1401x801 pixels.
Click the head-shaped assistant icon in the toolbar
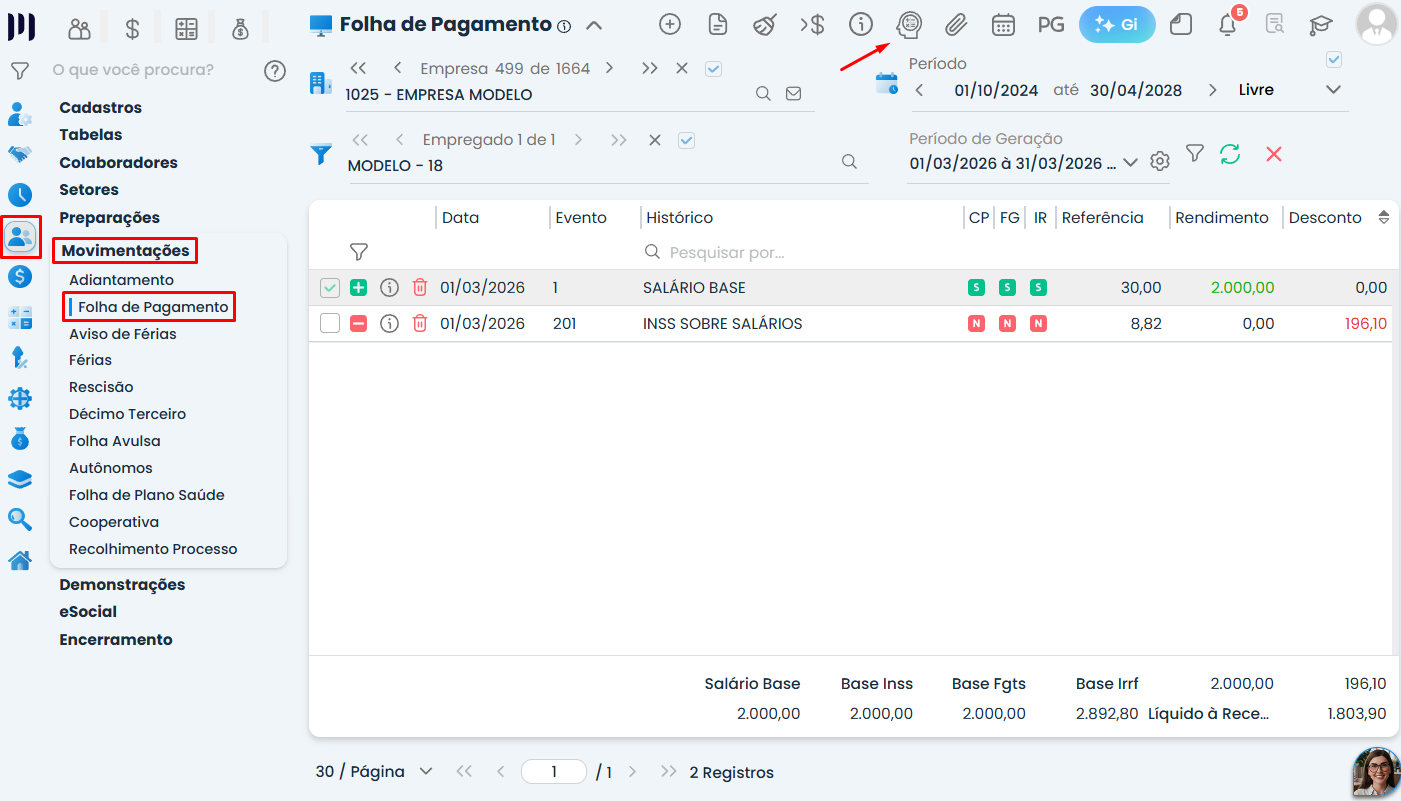(909, 25)
